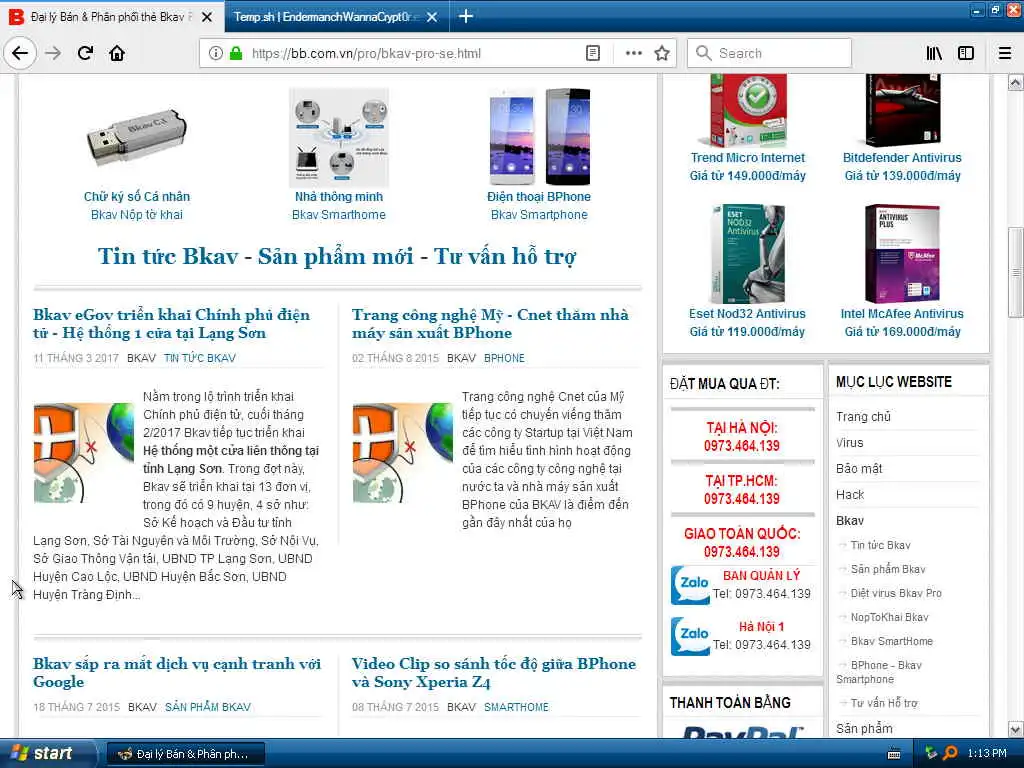Image resolution: width=1024 pixels, height=768 pixels.
Task: Open Bkav eGov Lạng Sơn article headline
Action: 171,324
